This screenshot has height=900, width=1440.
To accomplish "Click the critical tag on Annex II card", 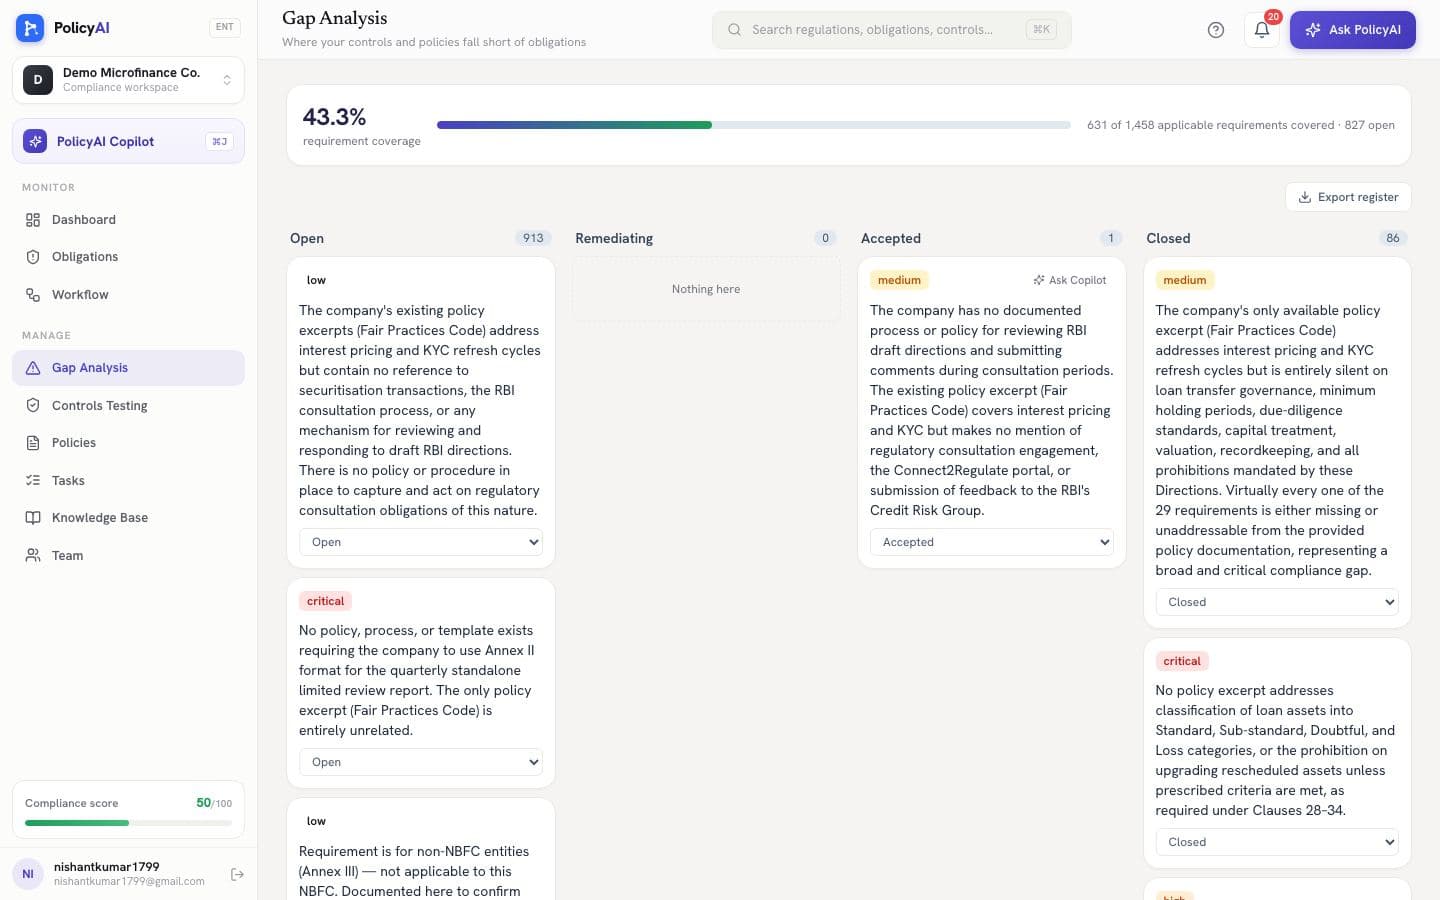I will coord(325,601).
